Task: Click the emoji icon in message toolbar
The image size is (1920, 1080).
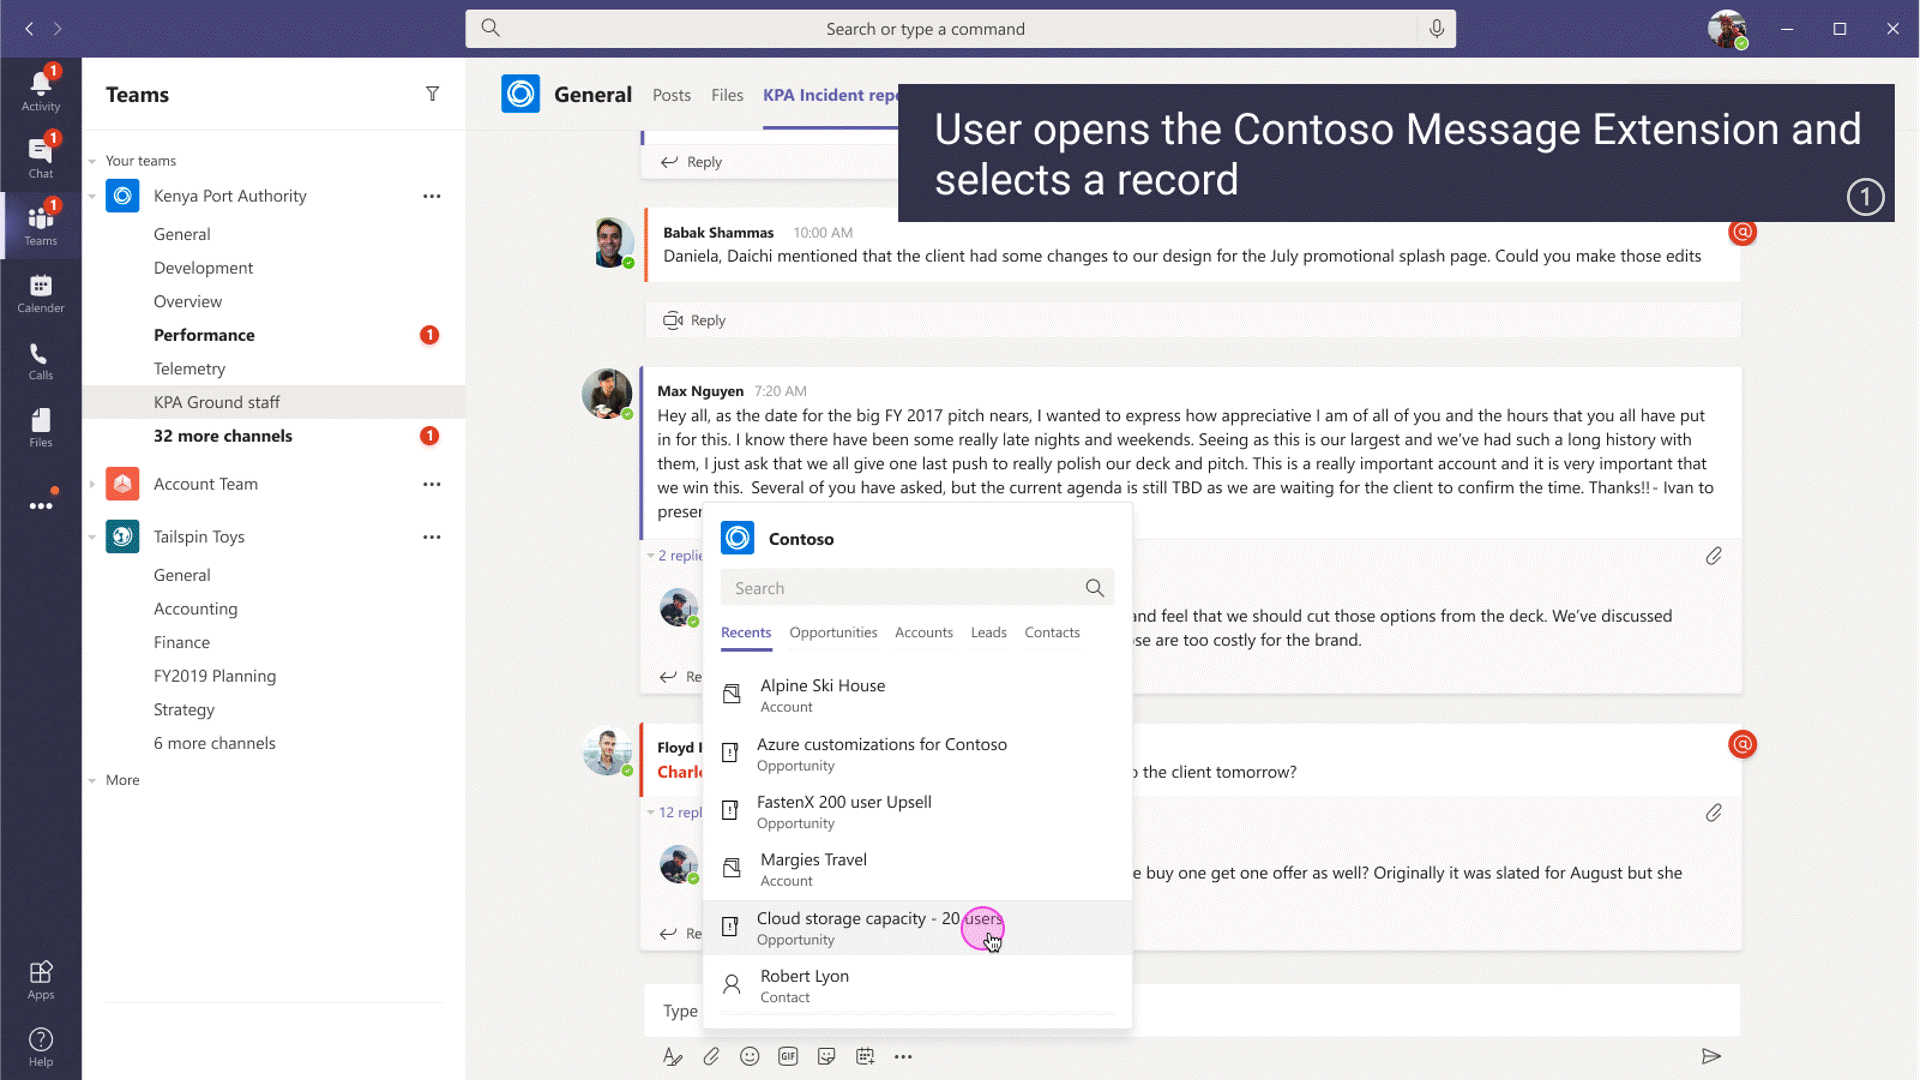Action: pos(749,1056)
